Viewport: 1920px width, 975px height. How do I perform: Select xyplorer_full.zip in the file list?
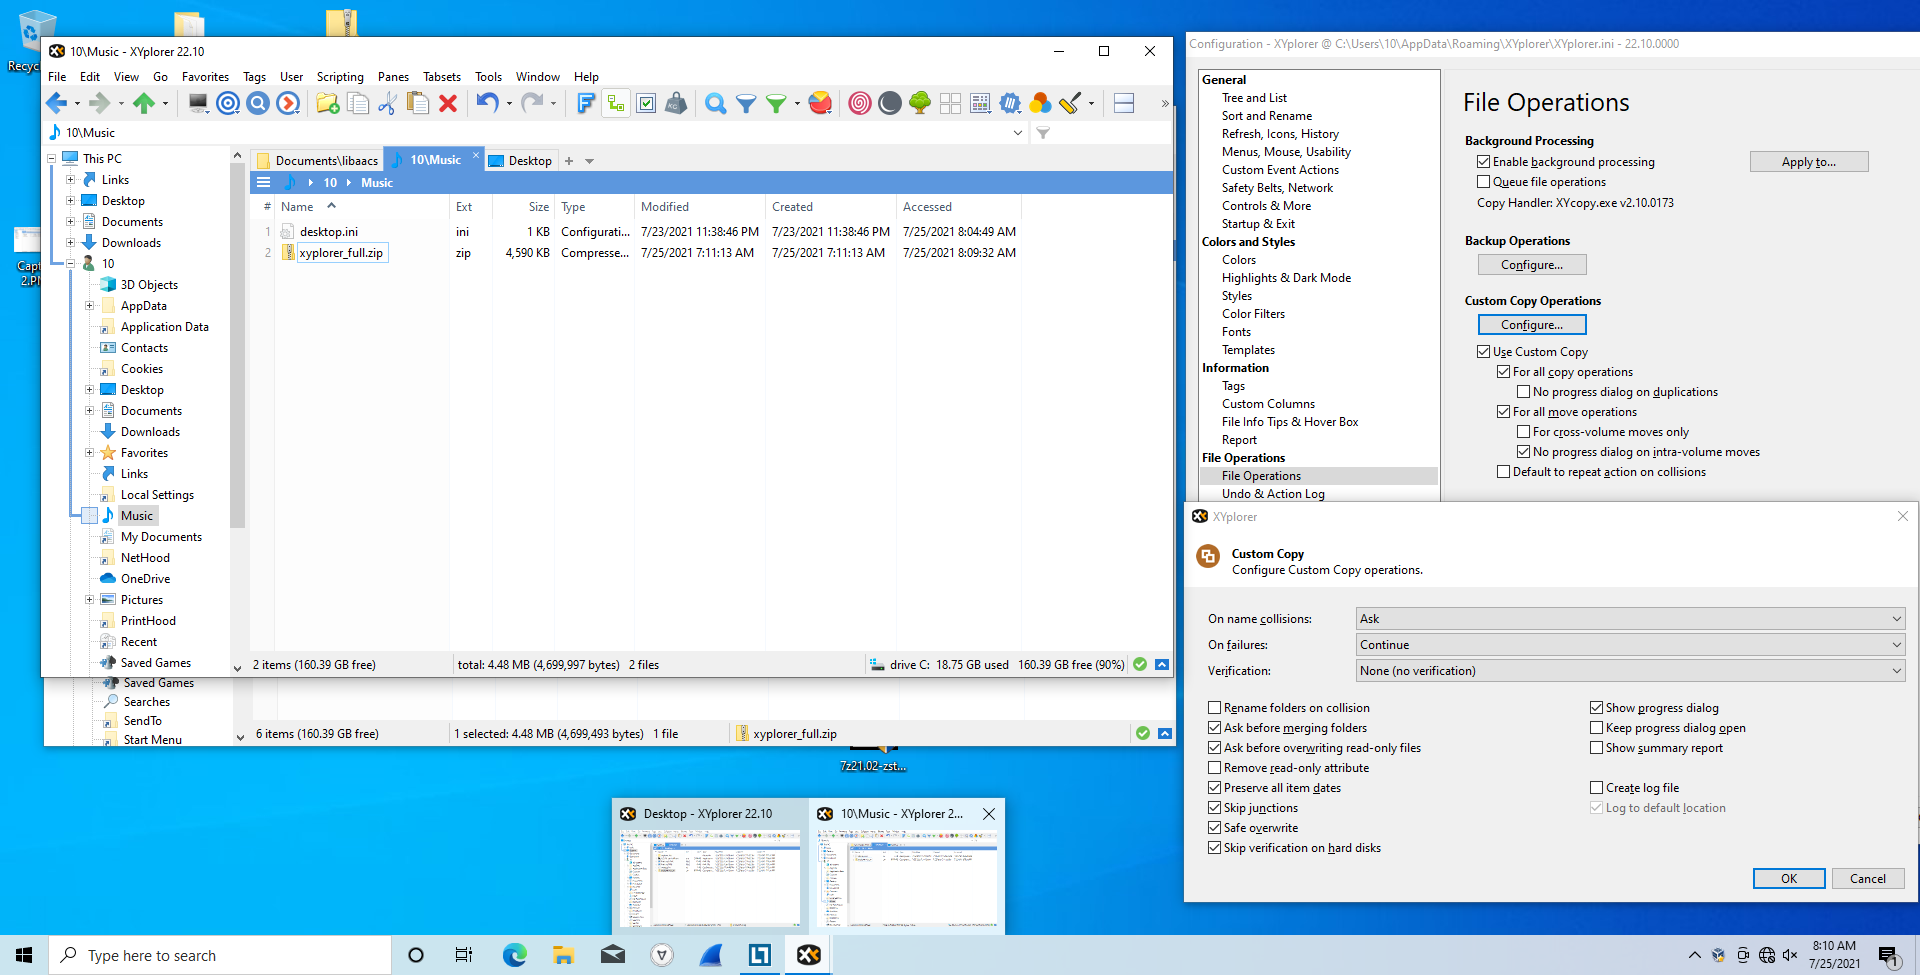[341, 253]
